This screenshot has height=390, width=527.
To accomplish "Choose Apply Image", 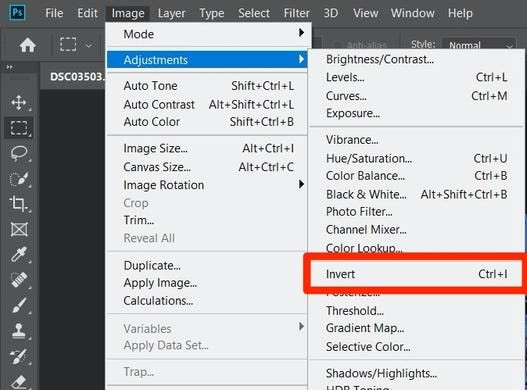I will pos(207,283).
